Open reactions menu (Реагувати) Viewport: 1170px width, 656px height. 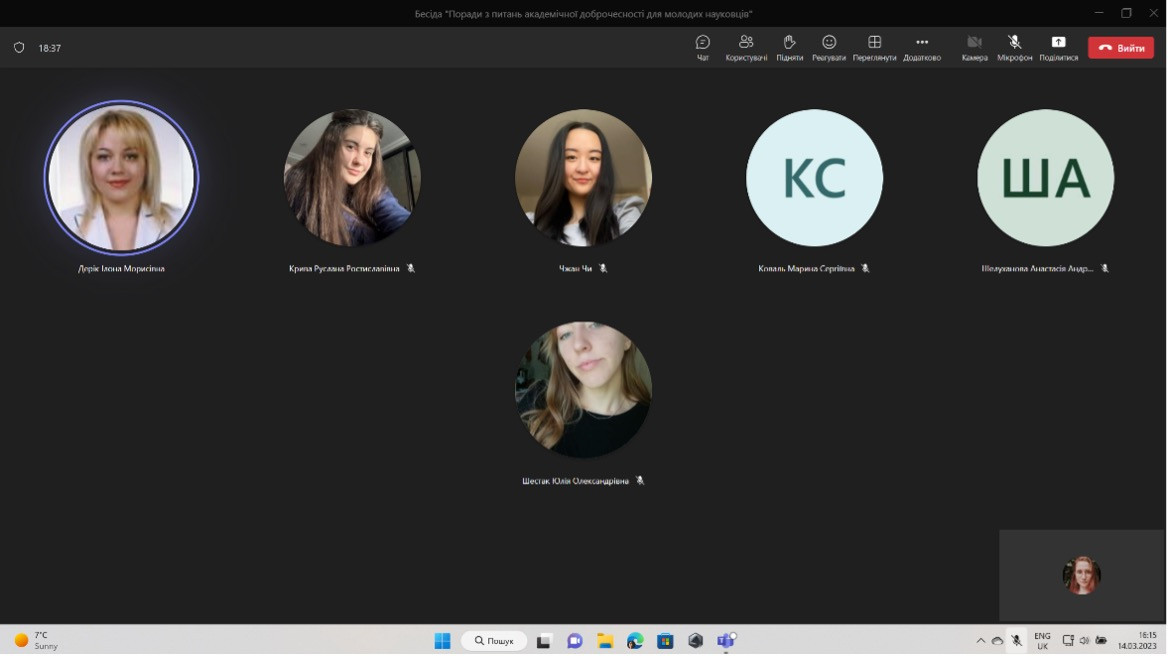(x=828, y=48)
